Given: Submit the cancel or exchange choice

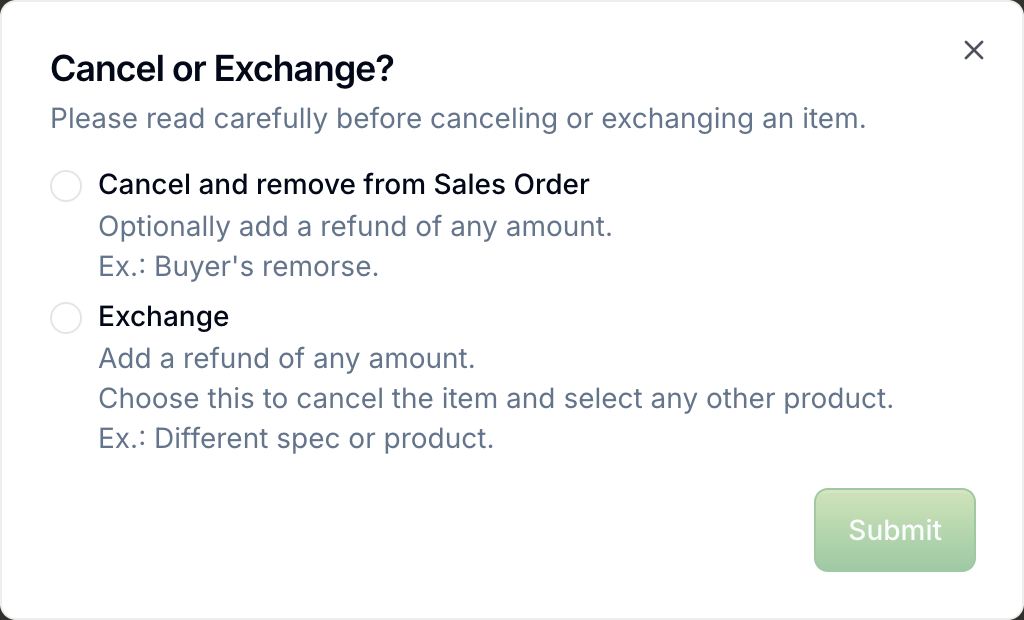Looking at the screenshot, I should 895,530.
